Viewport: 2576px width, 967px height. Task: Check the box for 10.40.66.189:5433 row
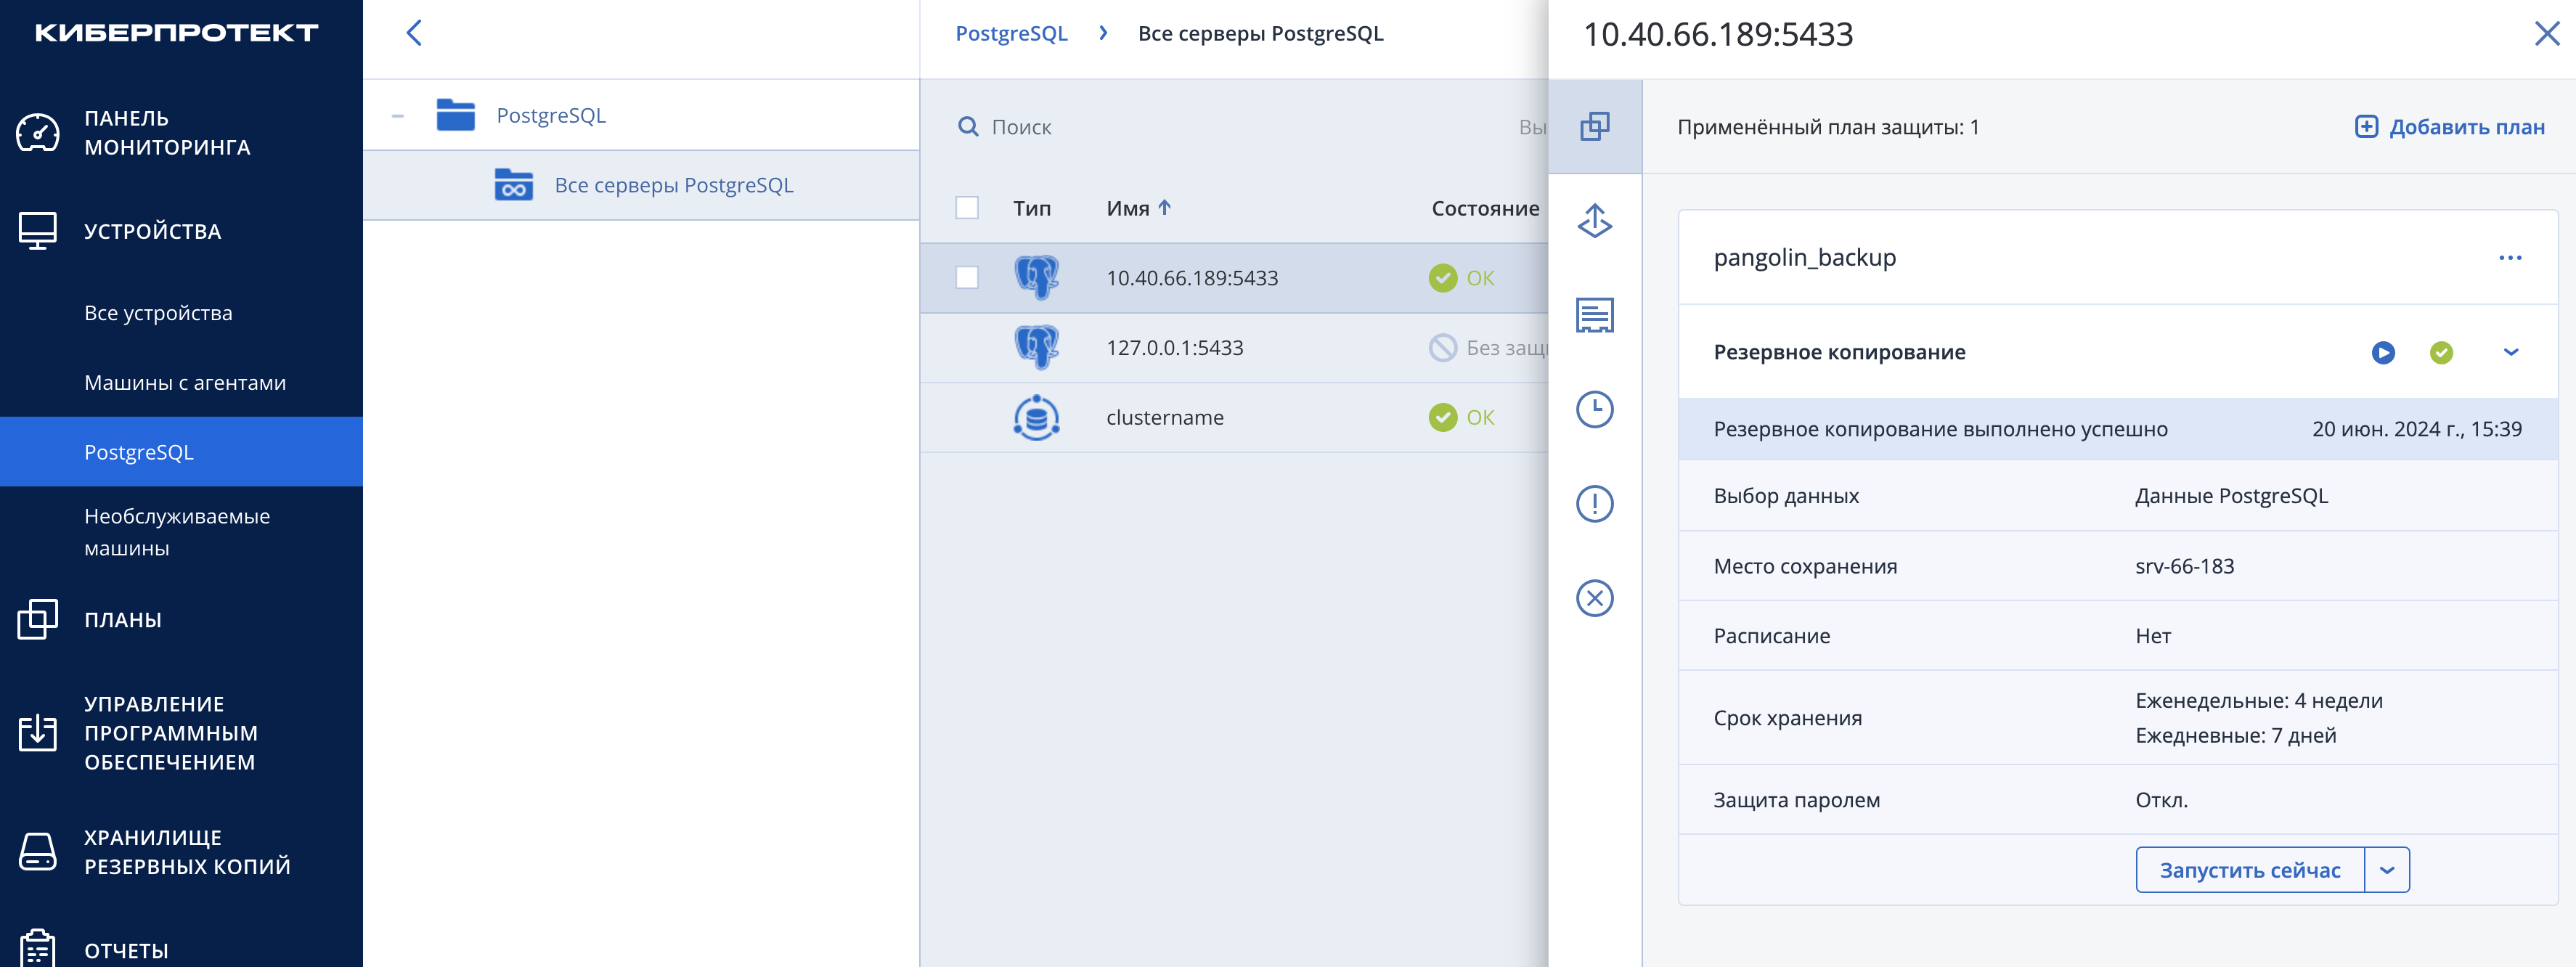click(x=967, y=277)
